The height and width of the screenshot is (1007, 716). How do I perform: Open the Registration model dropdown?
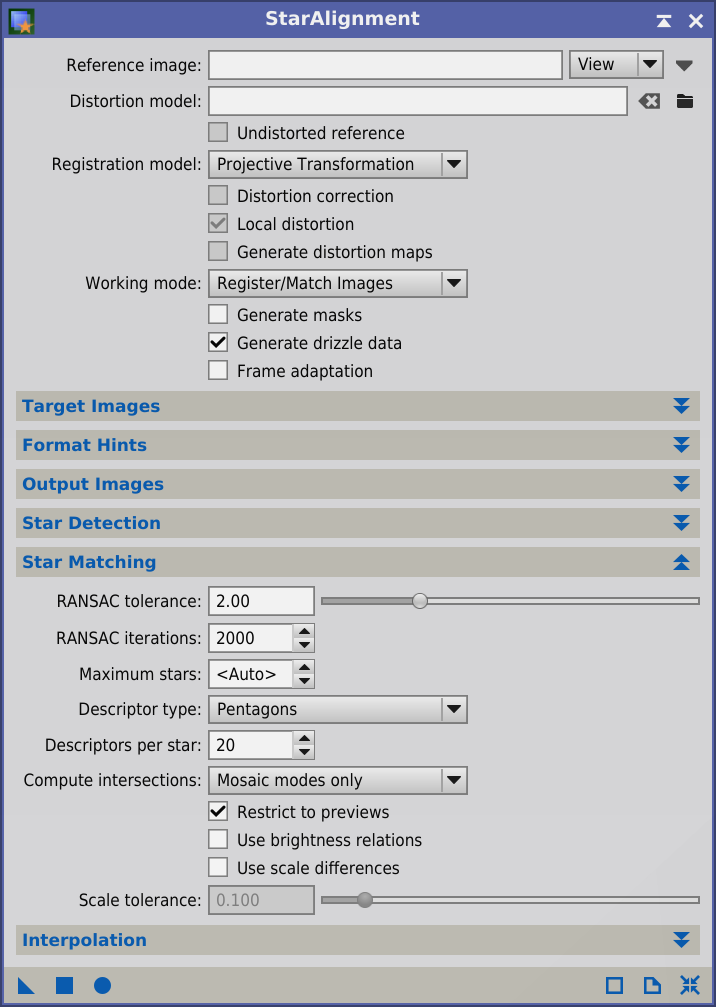pos(338,164)
